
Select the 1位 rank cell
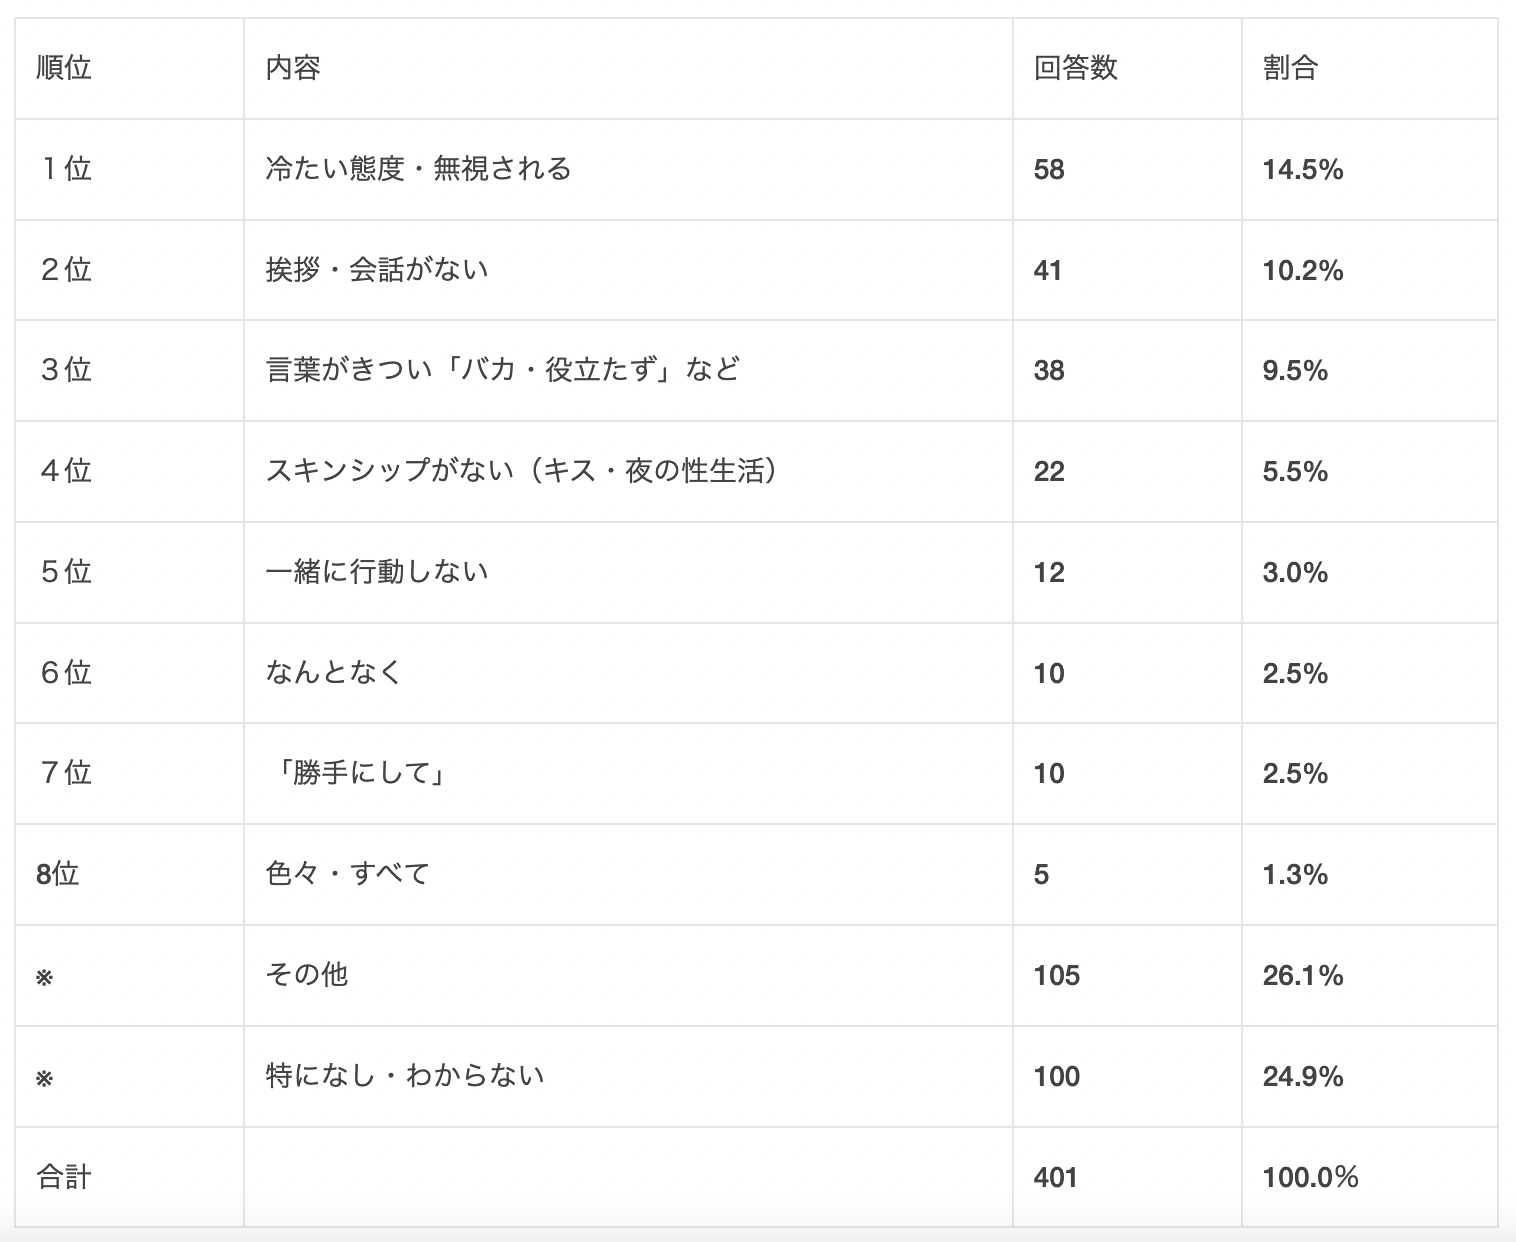point(66,169)
